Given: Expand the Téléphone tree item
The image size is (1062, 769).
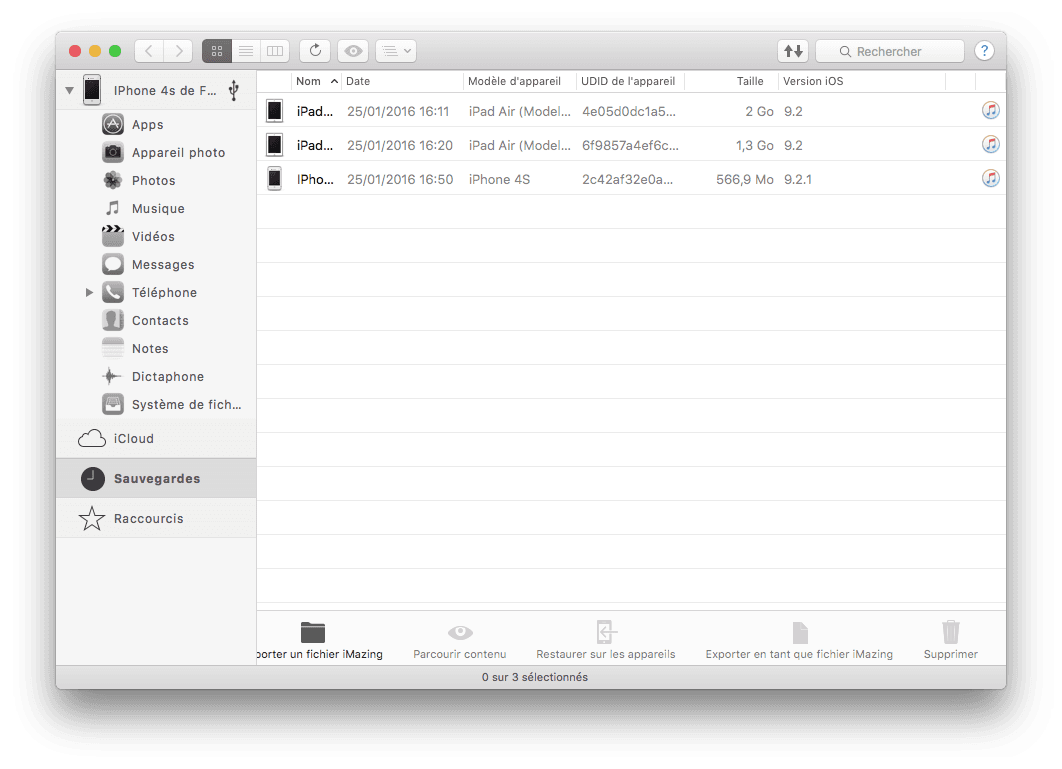Looking at the screenshot, I should click(x=89, y=293).
